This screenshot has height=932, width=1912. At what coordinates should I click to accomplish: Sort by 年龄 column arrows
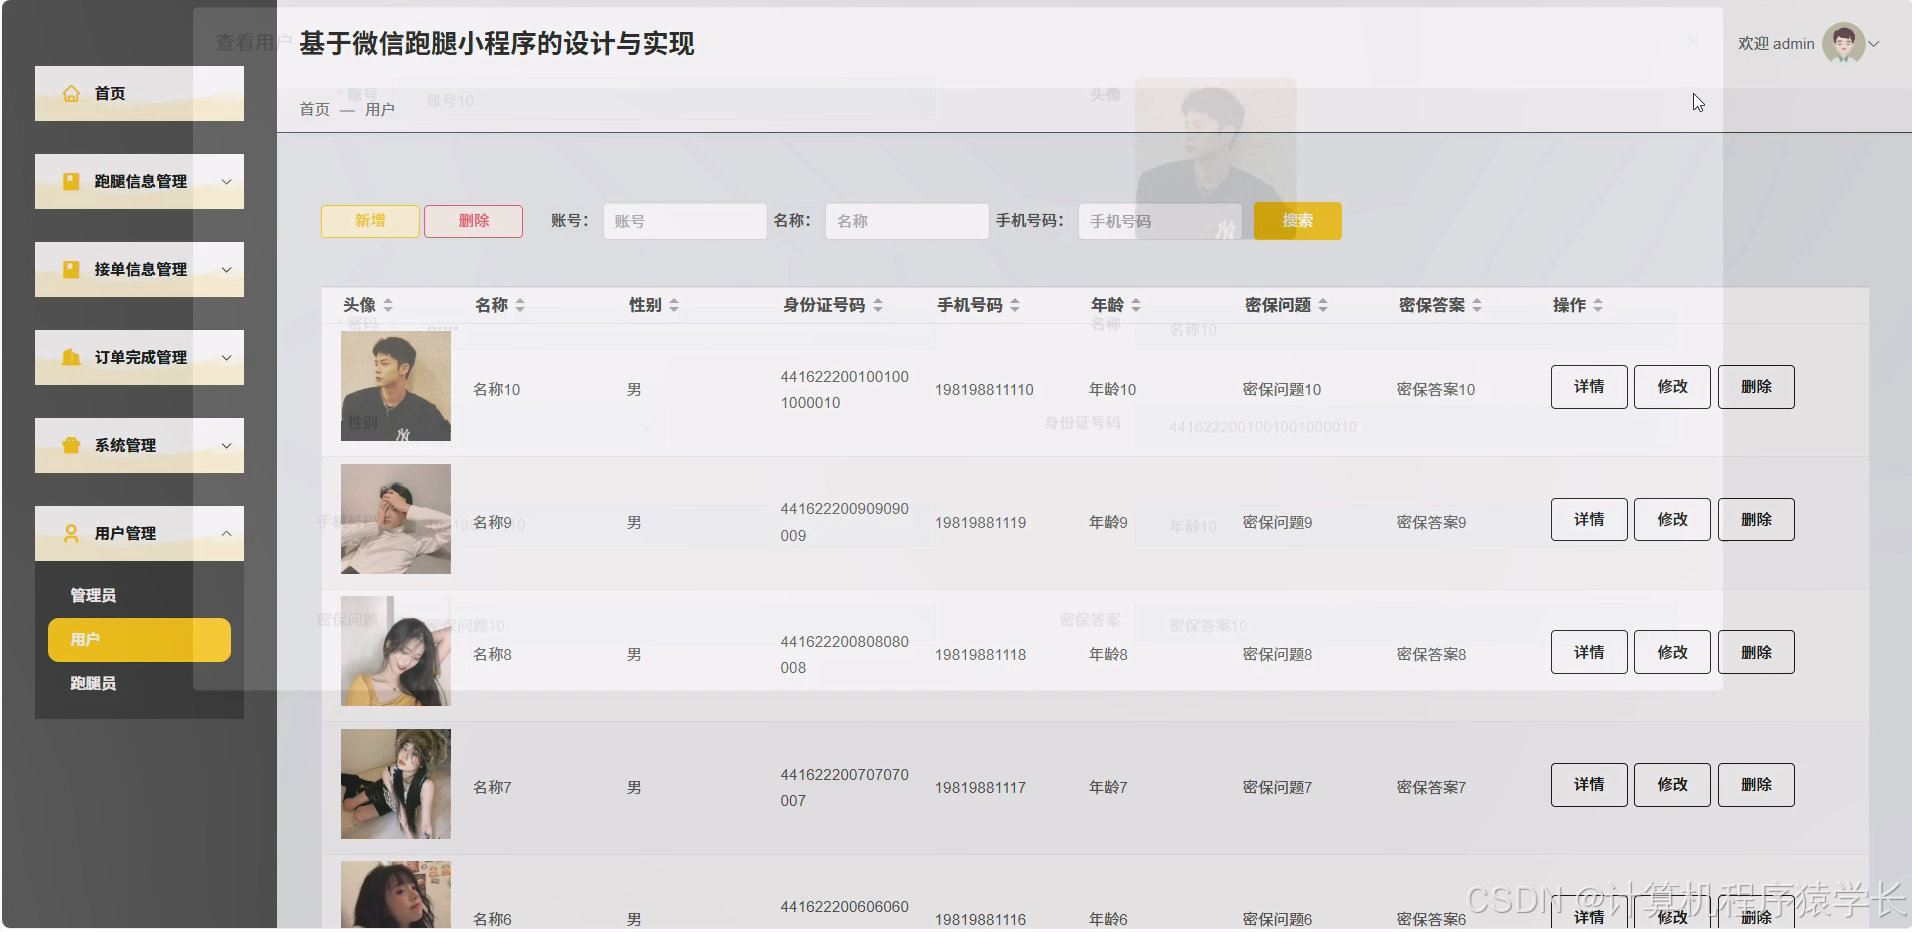point(1136,305)
